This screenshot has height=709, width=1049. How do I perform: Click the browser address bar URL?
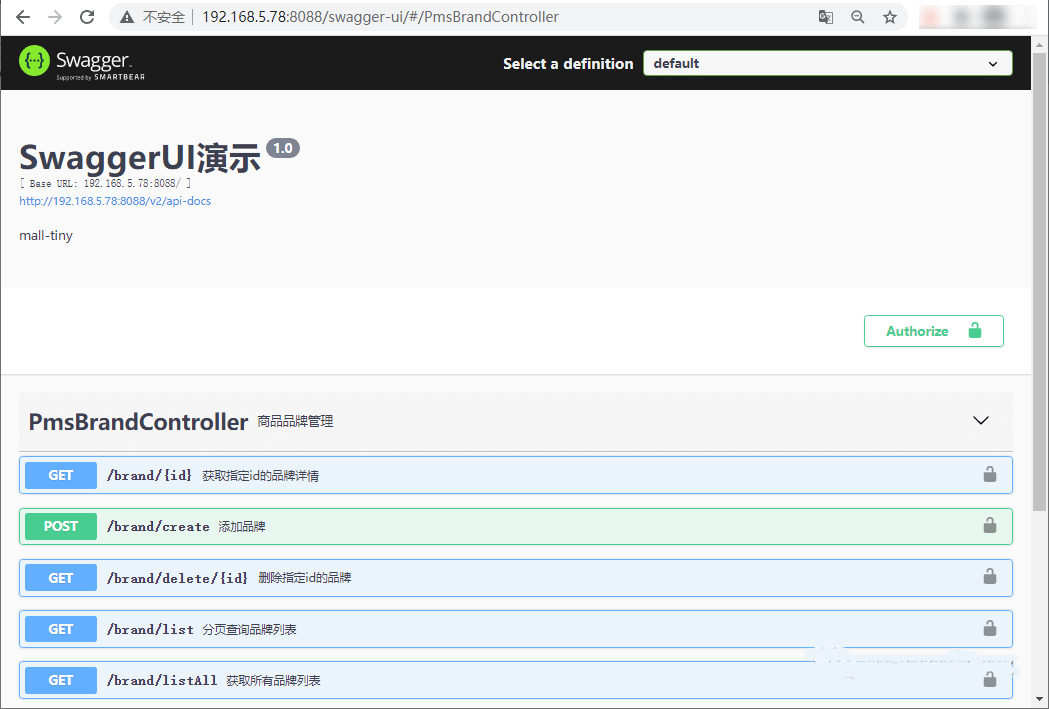click(380, 17)
